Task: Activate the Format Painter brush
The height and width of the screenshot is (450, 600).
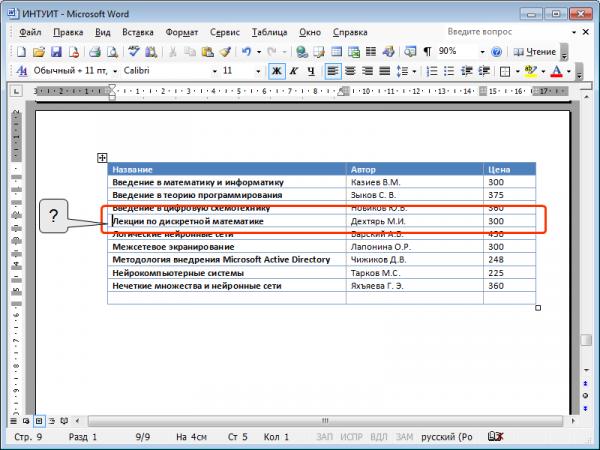Action: (x=225, y=52)
